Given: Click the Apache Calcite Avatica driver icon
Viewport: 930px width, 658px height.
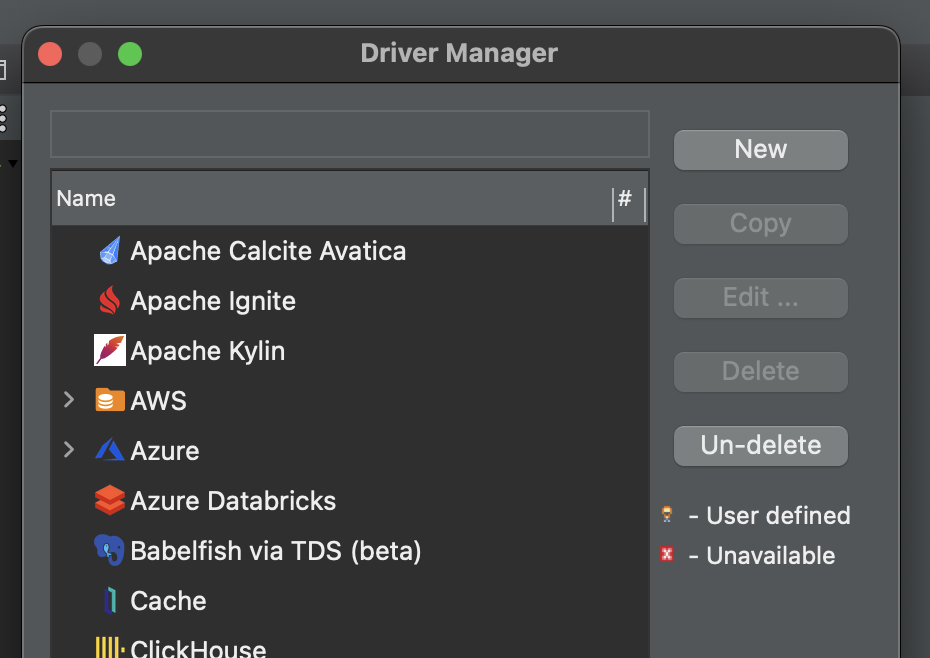Looking at the screenshot, I should click(110, 251).
